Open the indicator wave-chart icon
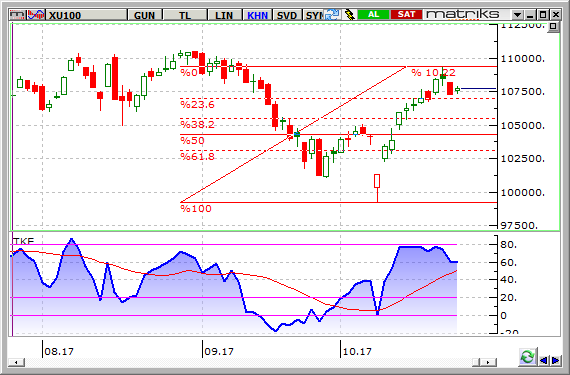Image resolution: width=570 pixels, height=375 pixels. pos(36,15)
